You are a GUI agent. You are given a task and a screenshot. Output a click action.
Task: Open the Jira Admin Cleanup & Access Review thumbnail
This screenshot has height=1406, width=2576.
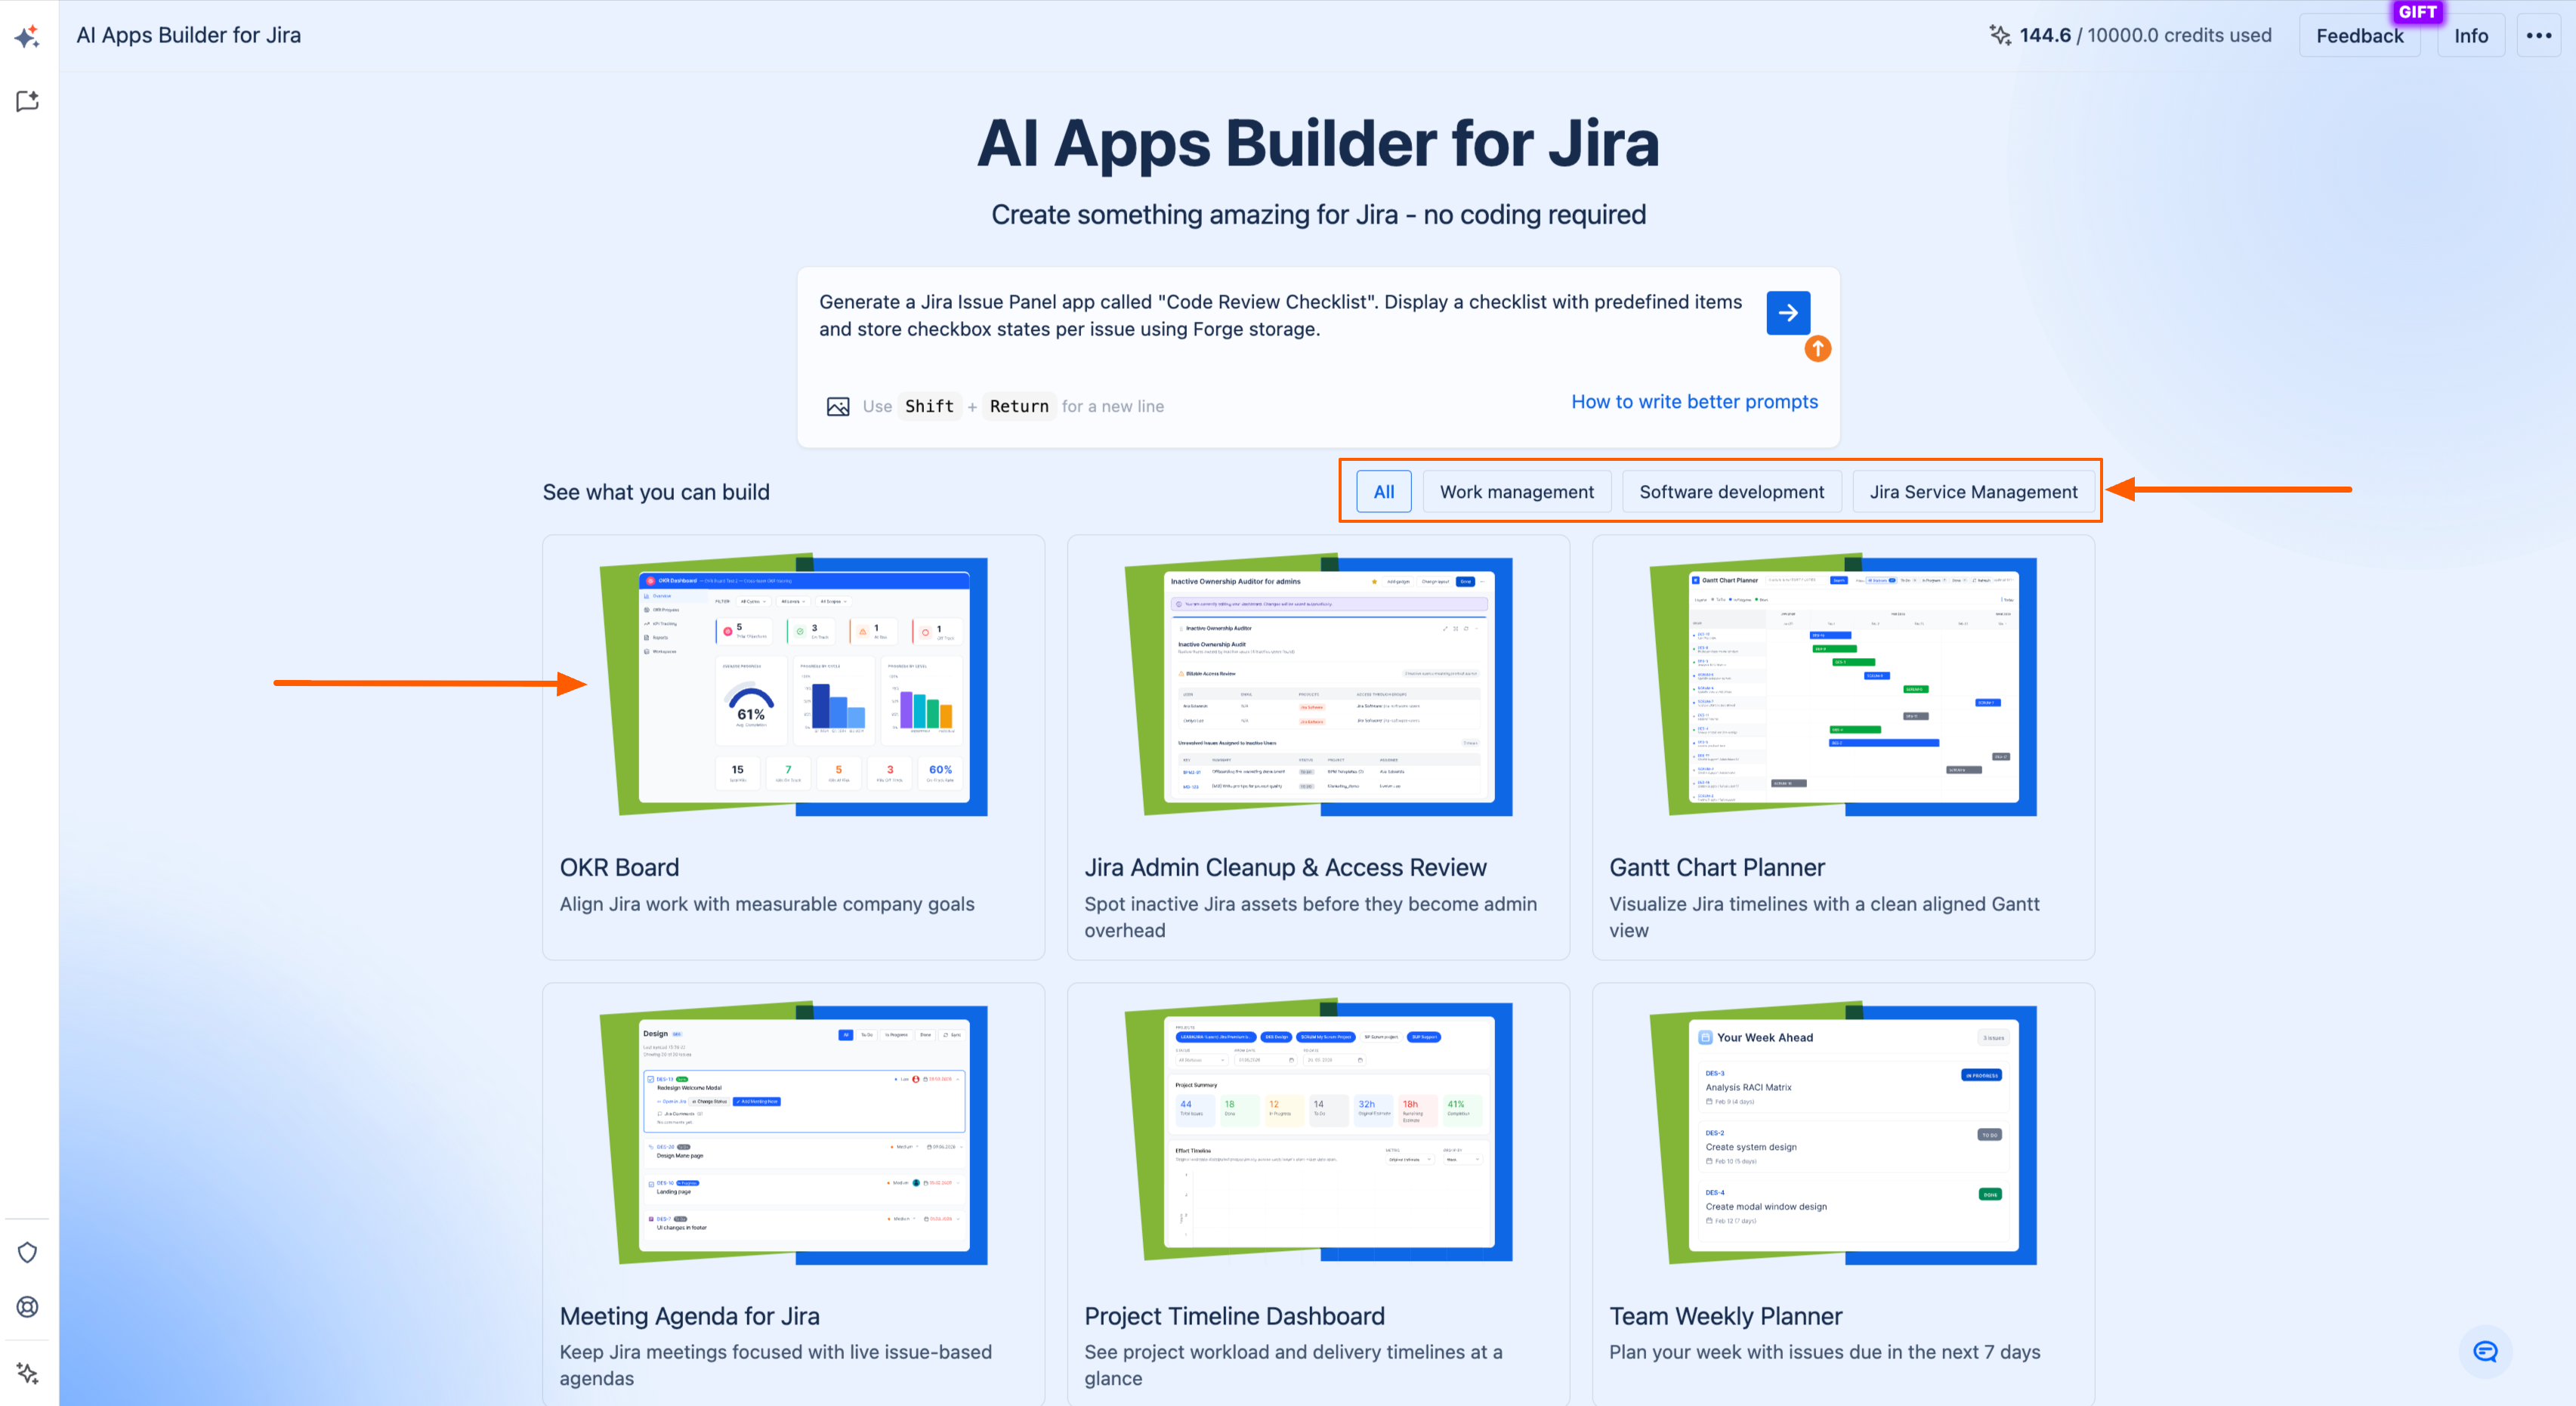[1318, 685]
